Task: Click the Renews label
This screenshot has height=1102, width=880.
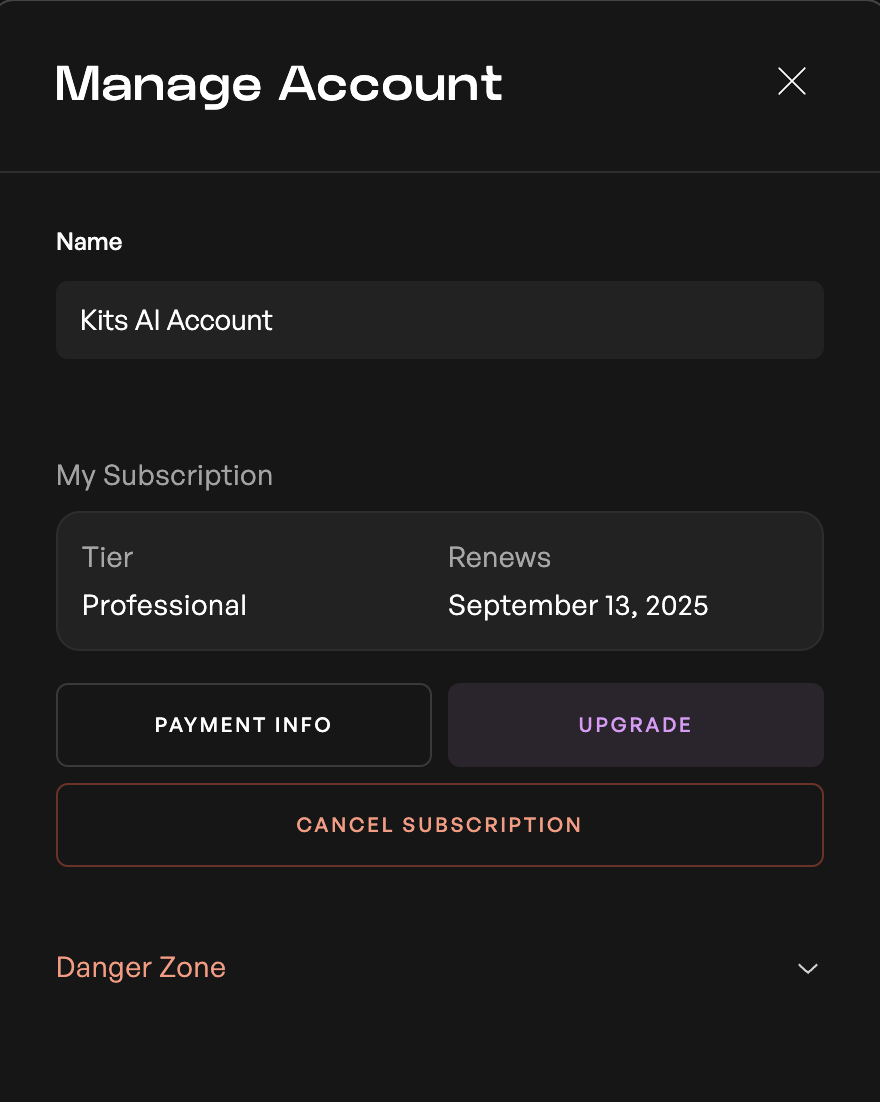Action: (499, 557)
